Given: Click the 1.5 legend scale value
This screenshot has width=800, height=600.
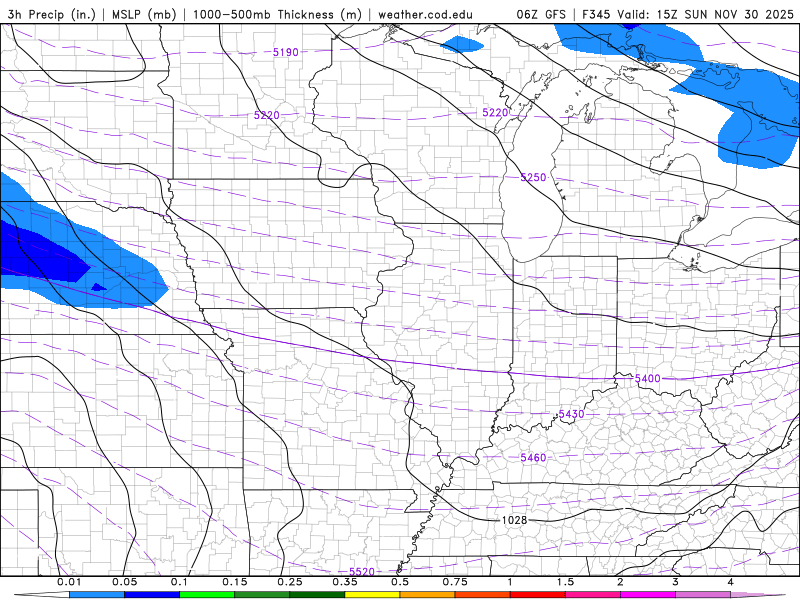Looking at the screenshot, I should point(565,582).
